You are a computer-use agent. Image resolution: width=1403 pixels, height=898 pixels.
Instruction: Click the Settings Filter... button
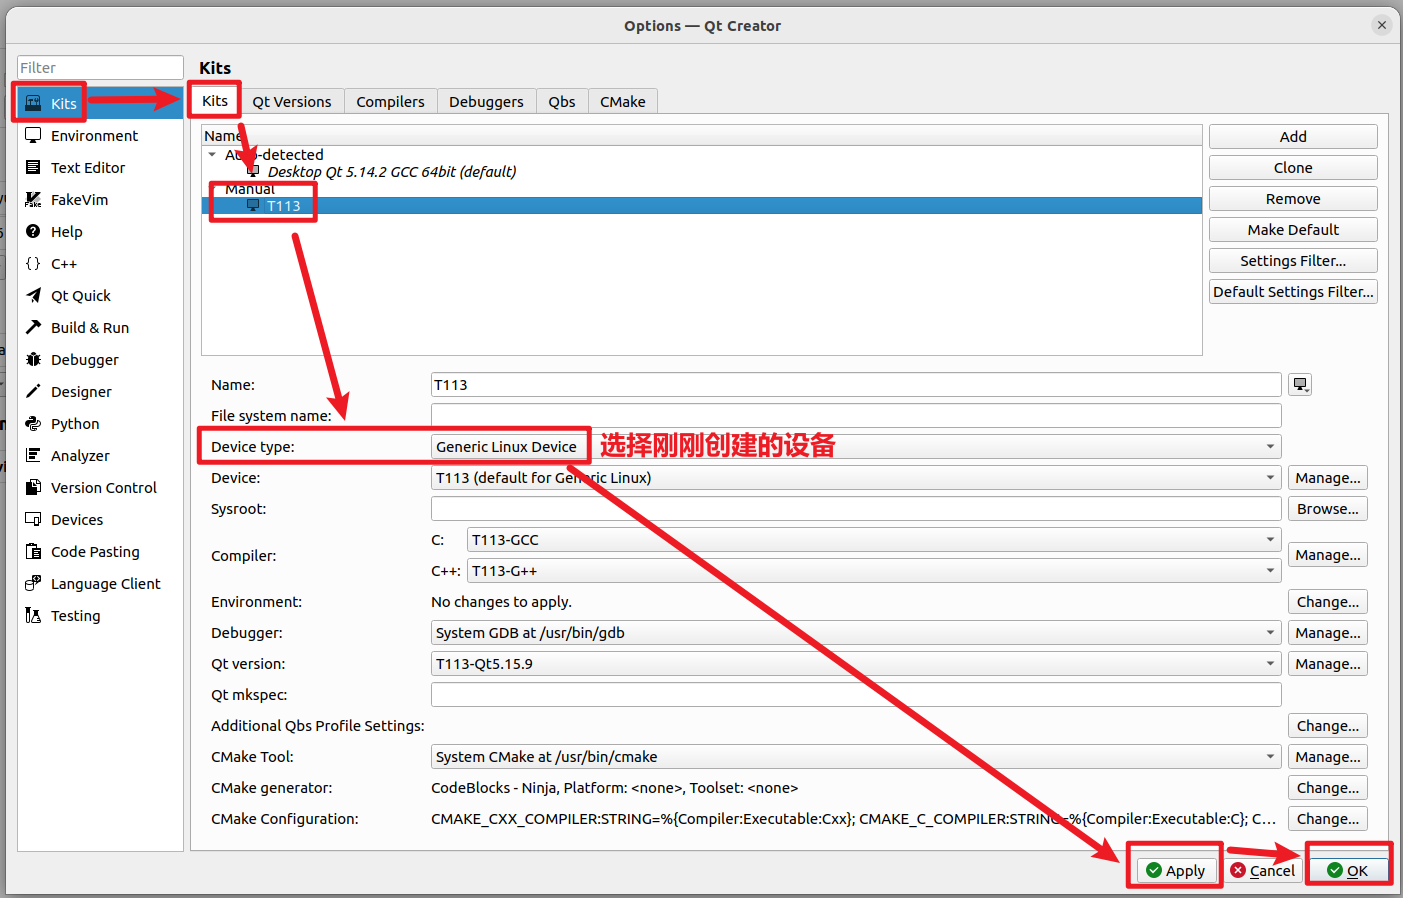[x=1293, y=260]
